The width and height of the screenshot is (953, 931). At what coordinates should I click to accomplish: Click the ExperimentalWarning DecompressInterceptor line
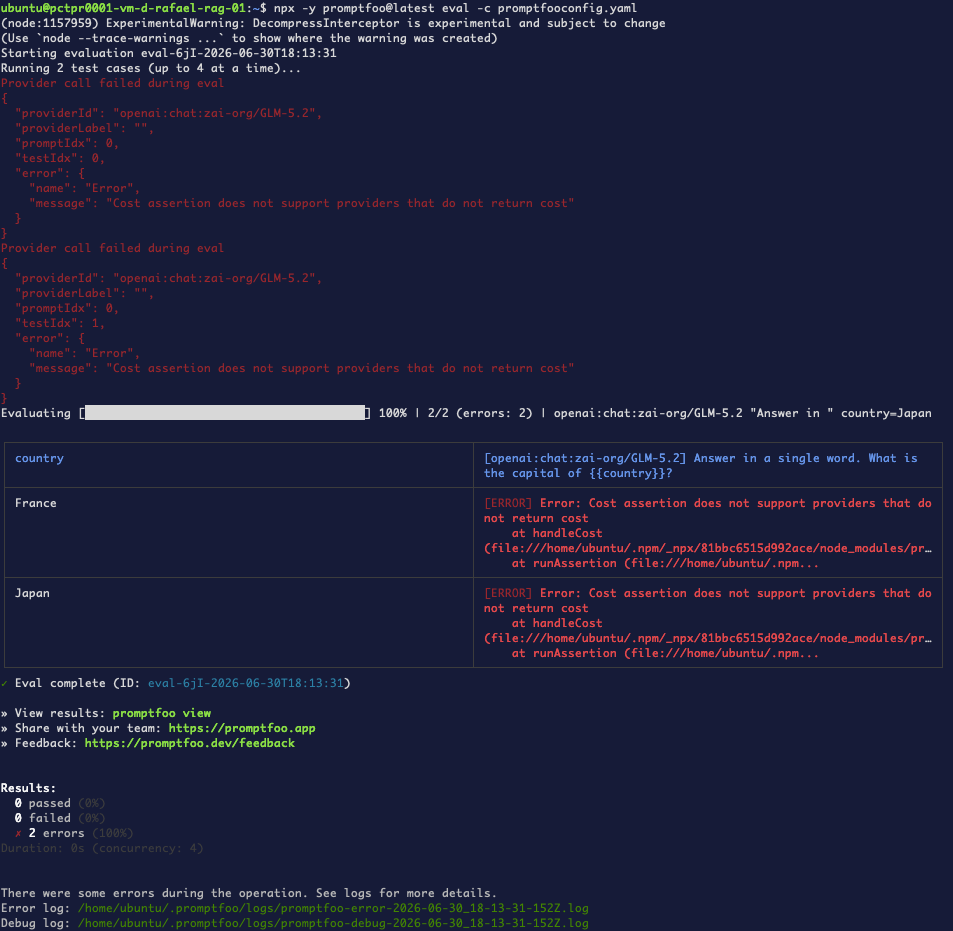point(333,23)
